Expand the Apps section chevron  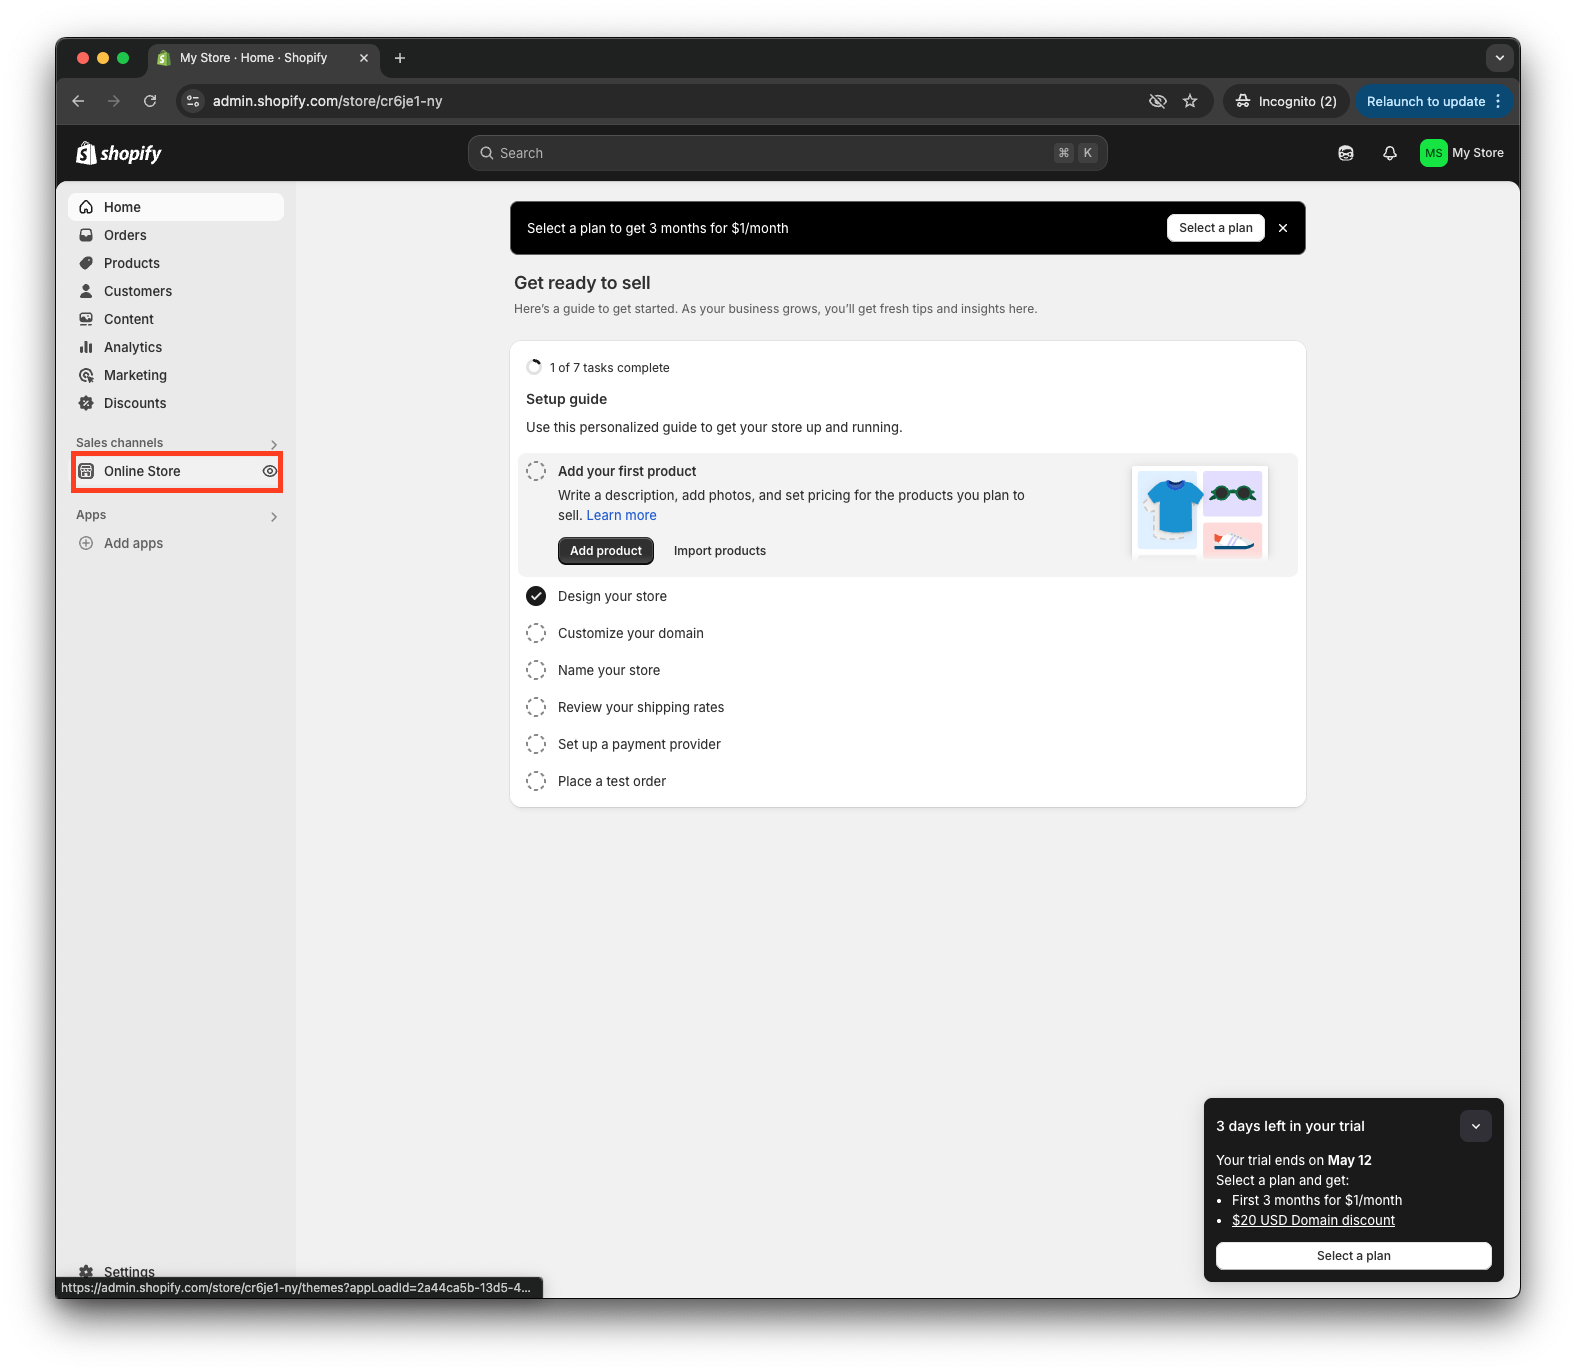(274, 516)
